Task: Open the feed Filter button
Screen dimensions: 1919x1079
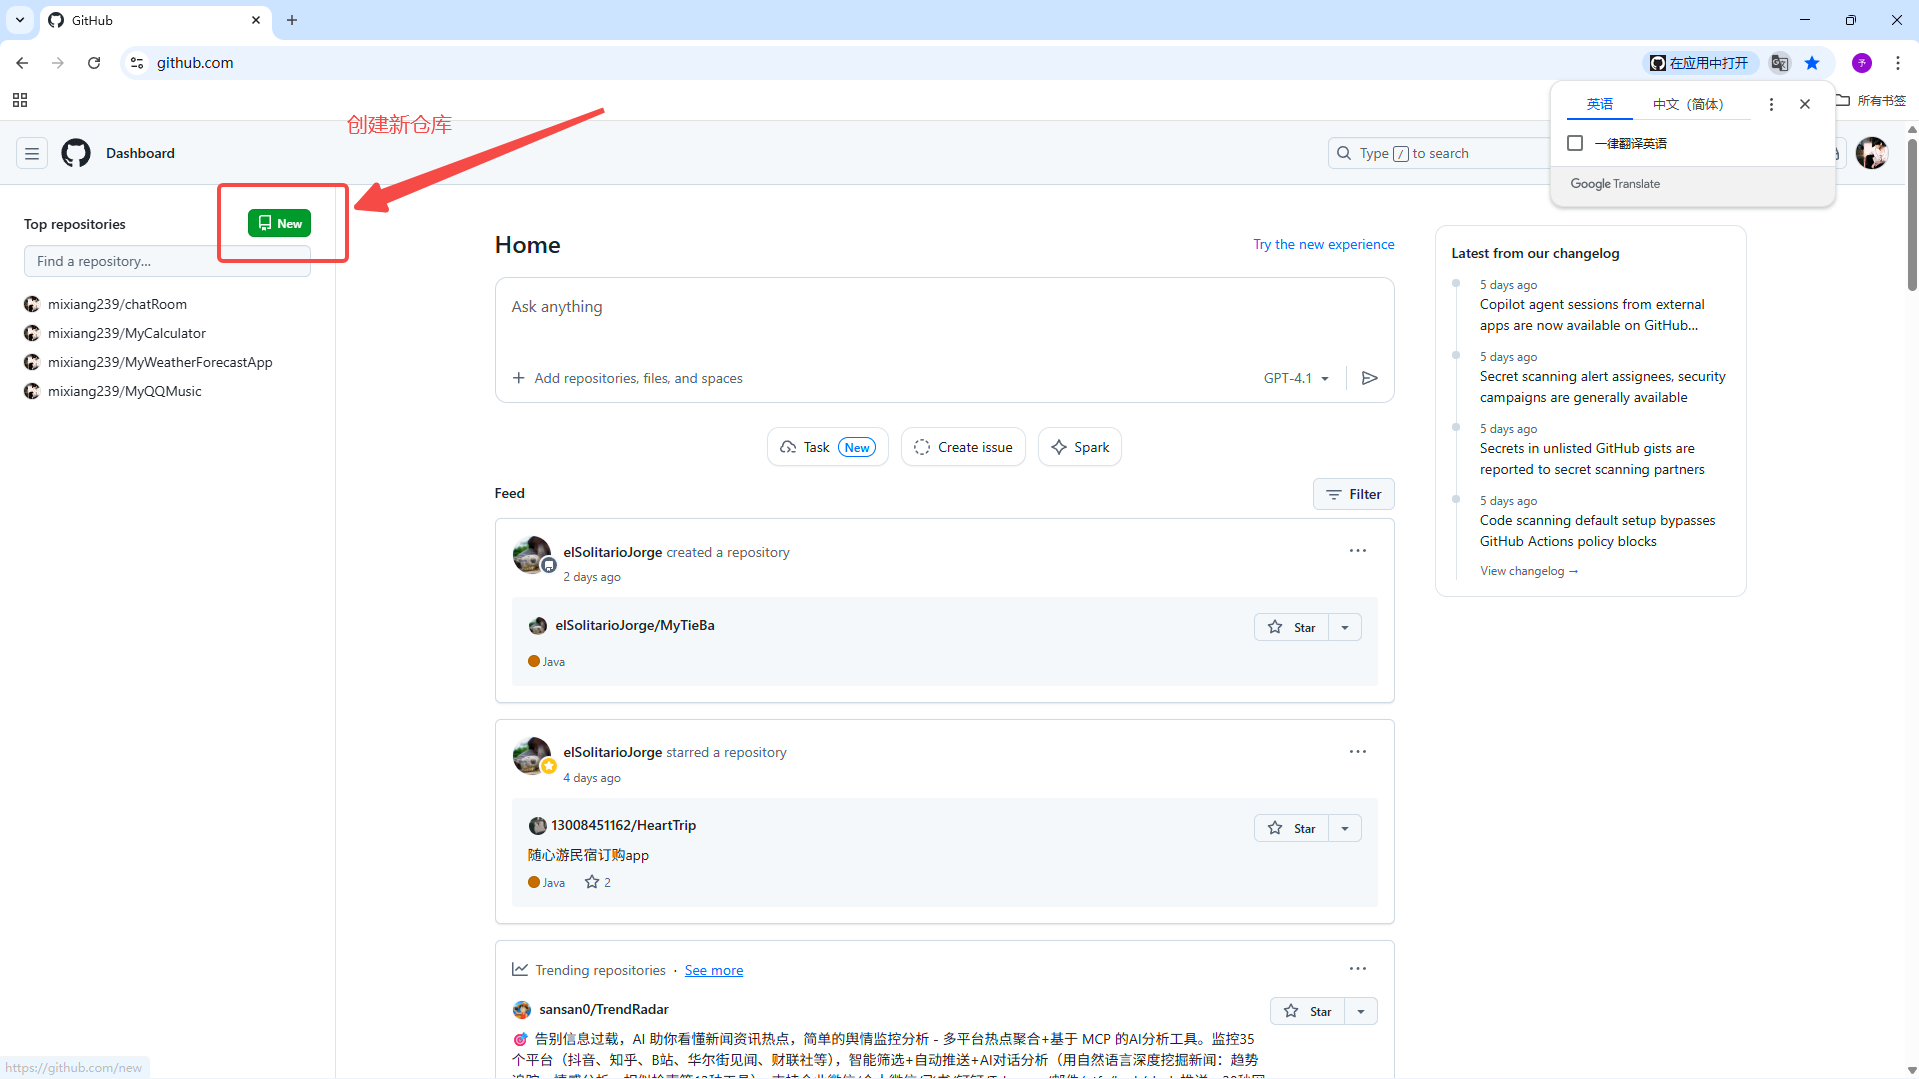Action: point(1353,494)
